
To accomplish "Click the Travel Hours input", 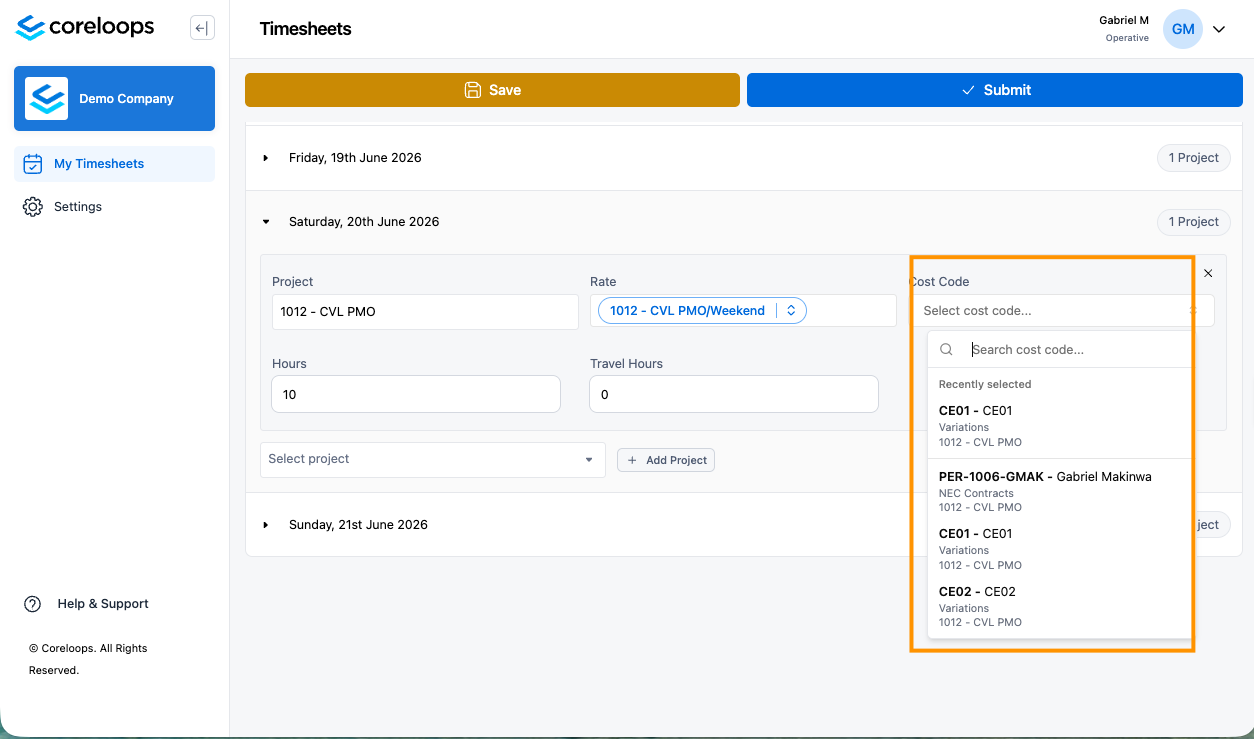I will coord(734,394).
